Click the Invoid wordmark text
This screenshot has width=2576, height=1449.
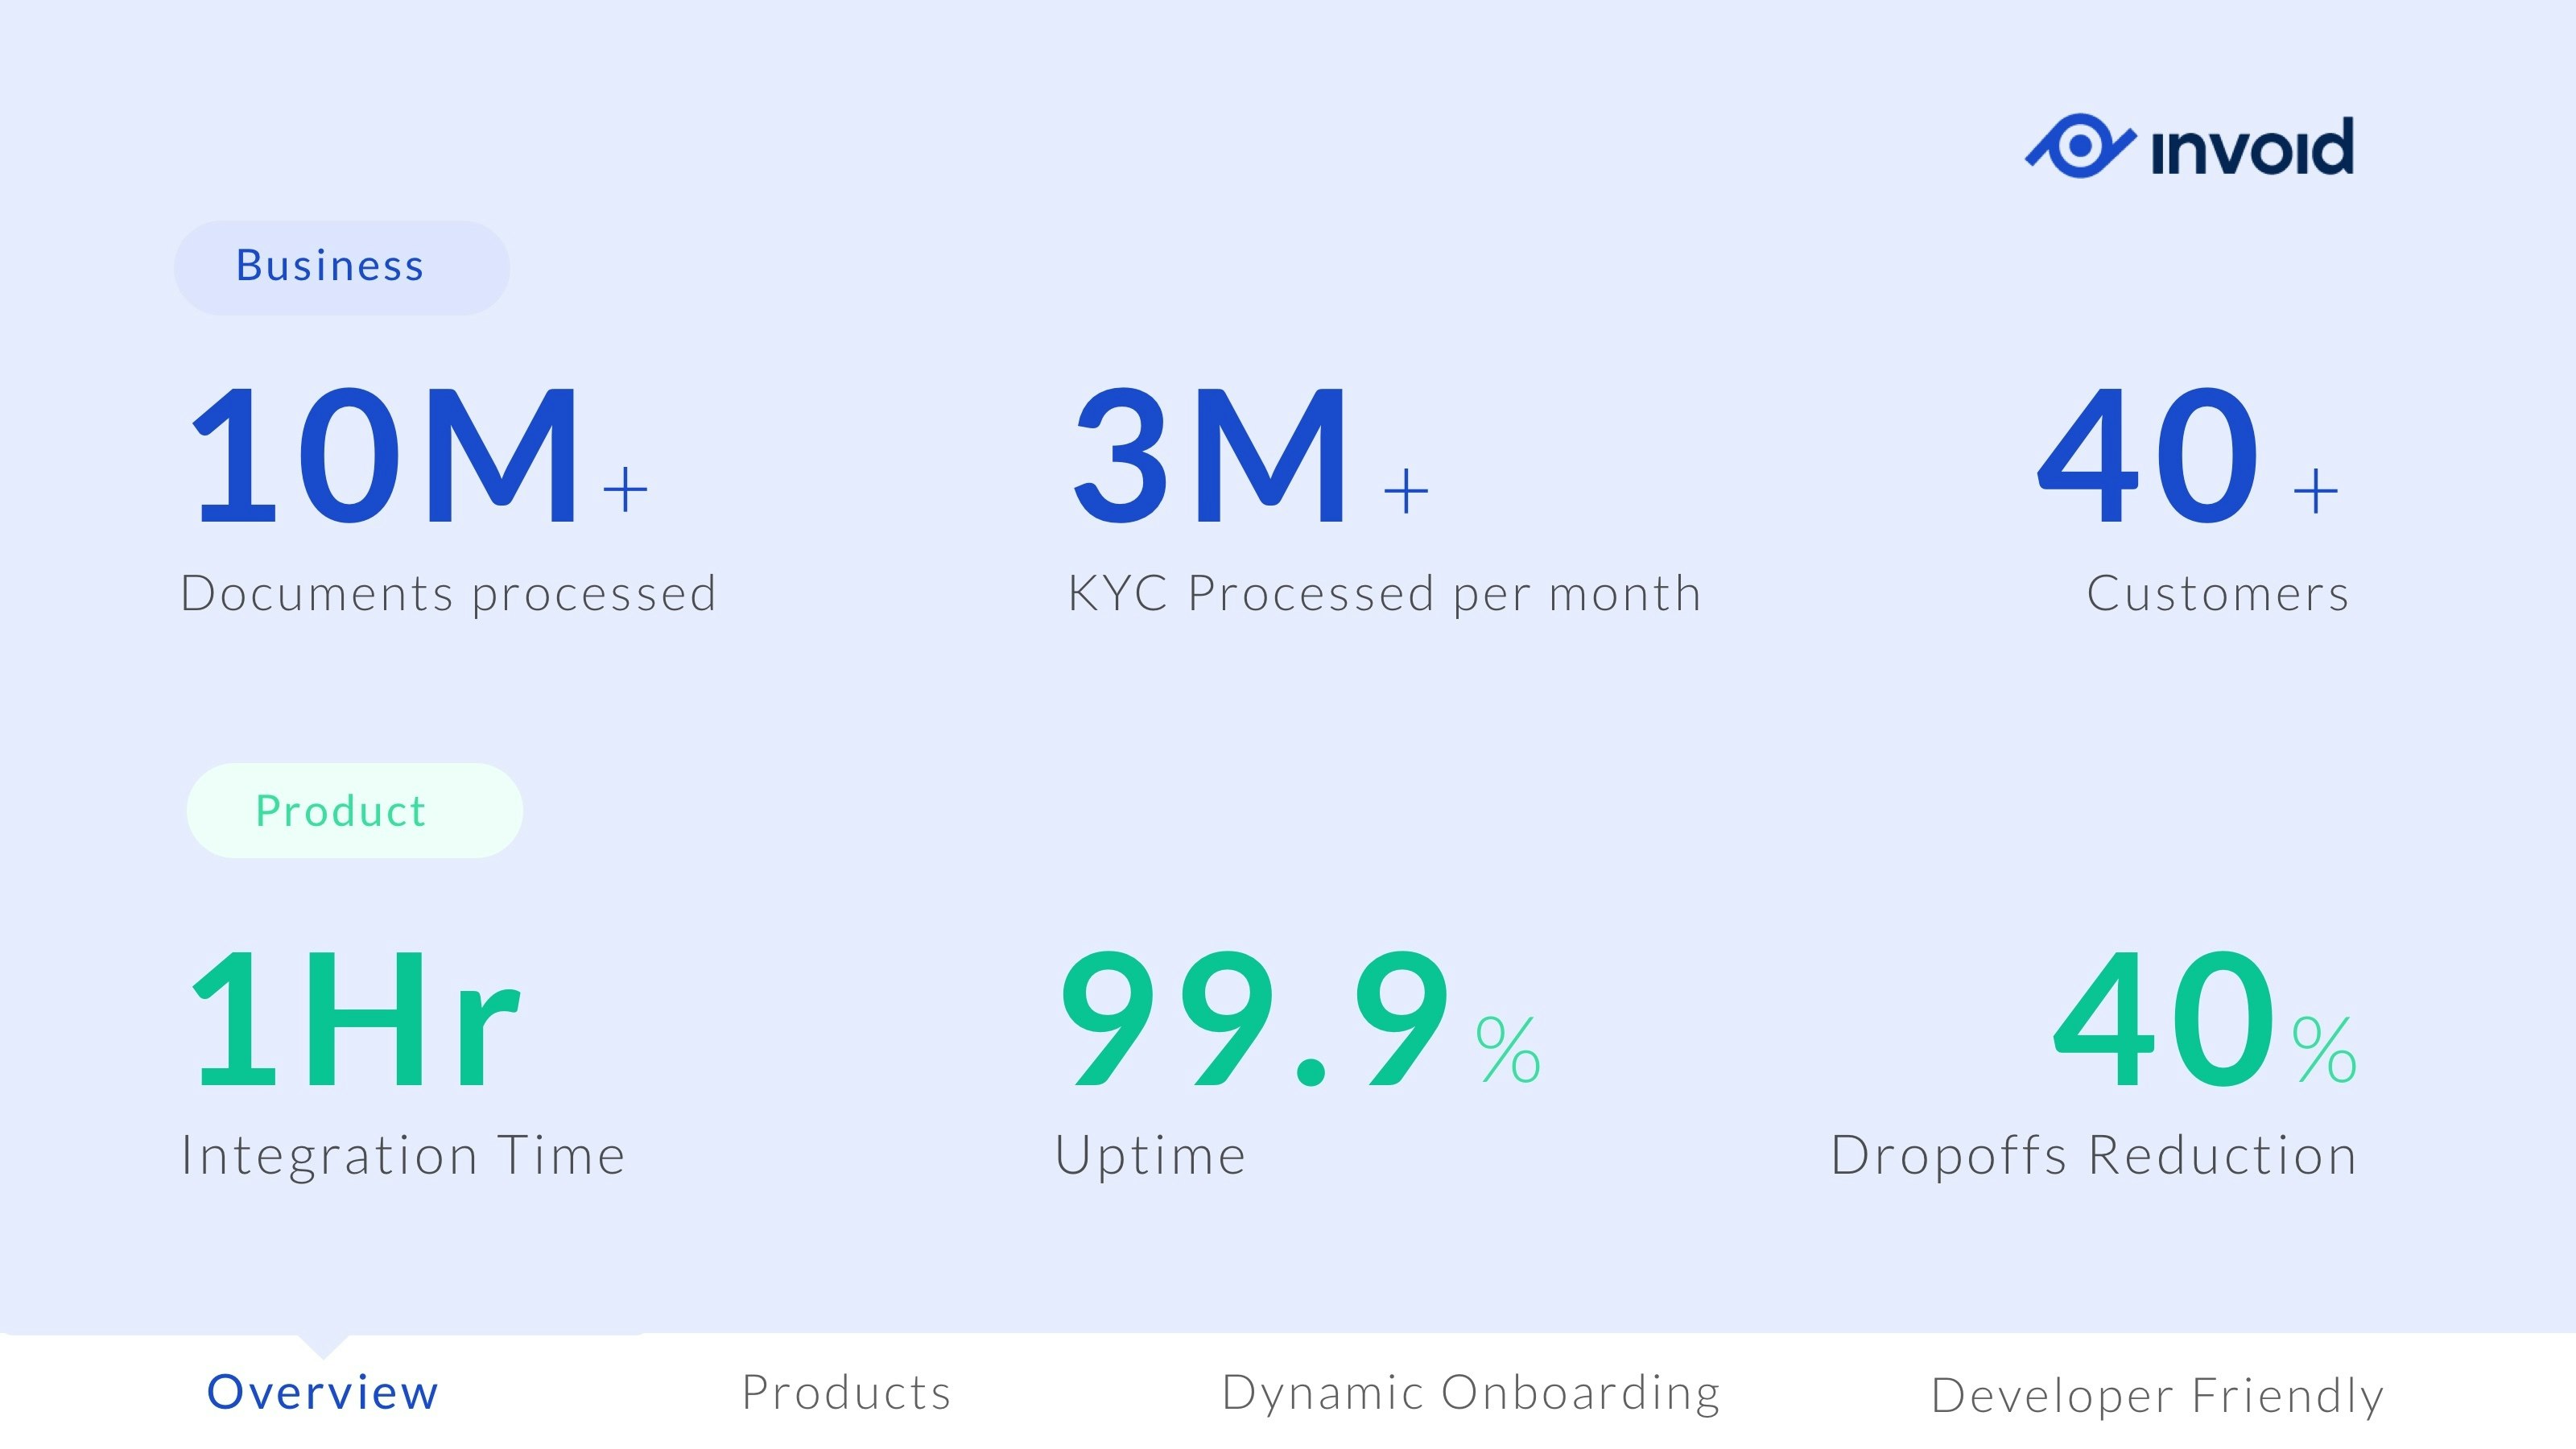[2252, 149]
